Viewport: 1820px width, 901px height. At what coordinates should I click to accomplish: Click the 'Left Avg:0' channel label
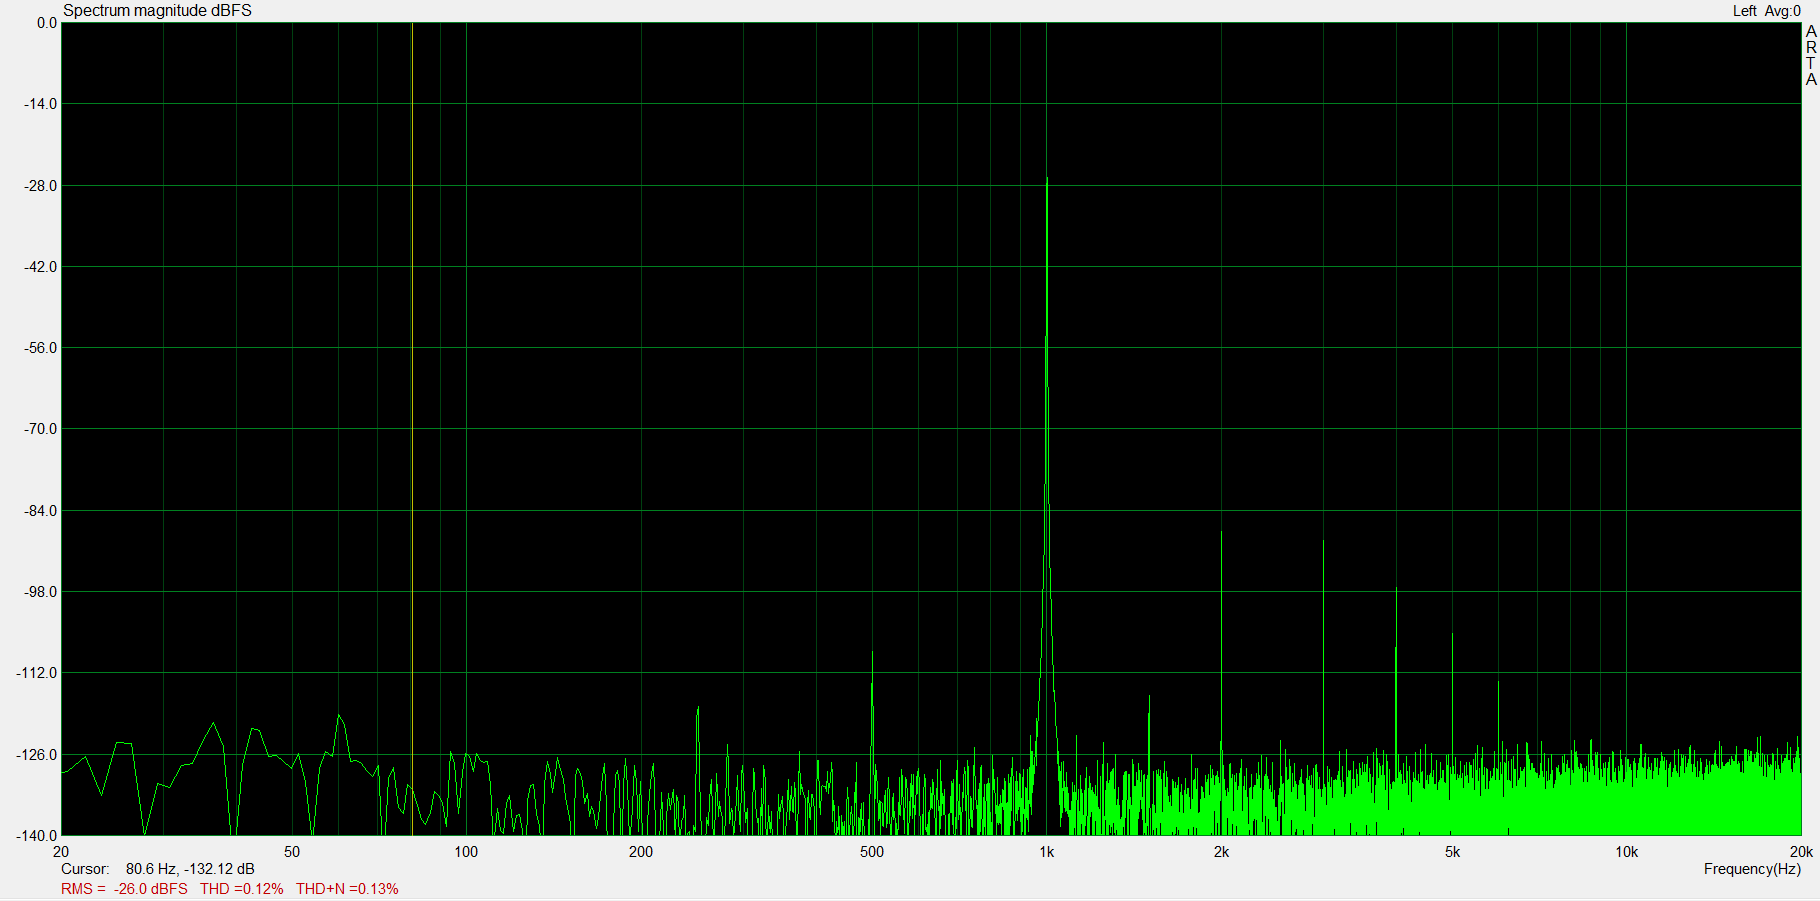1767,11
